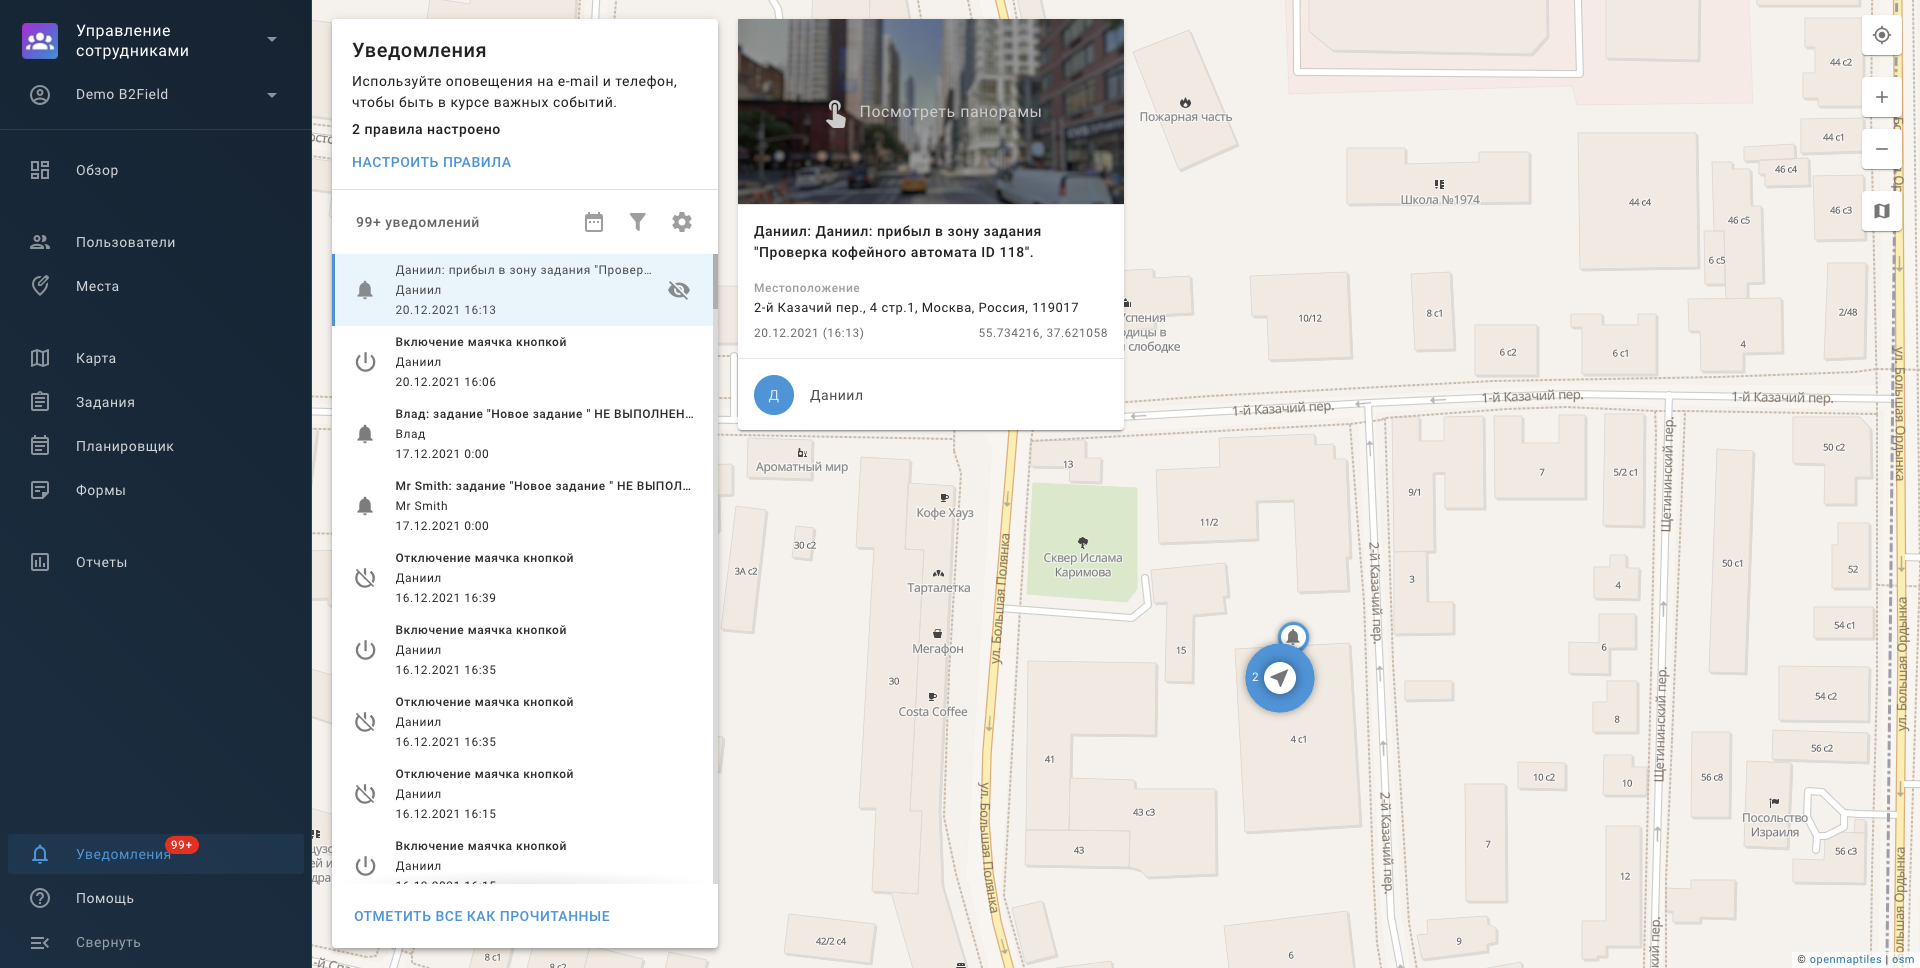Click the 99+ notifications badge
Viewport: 1920px width, 968px height.
click(182, 845)
